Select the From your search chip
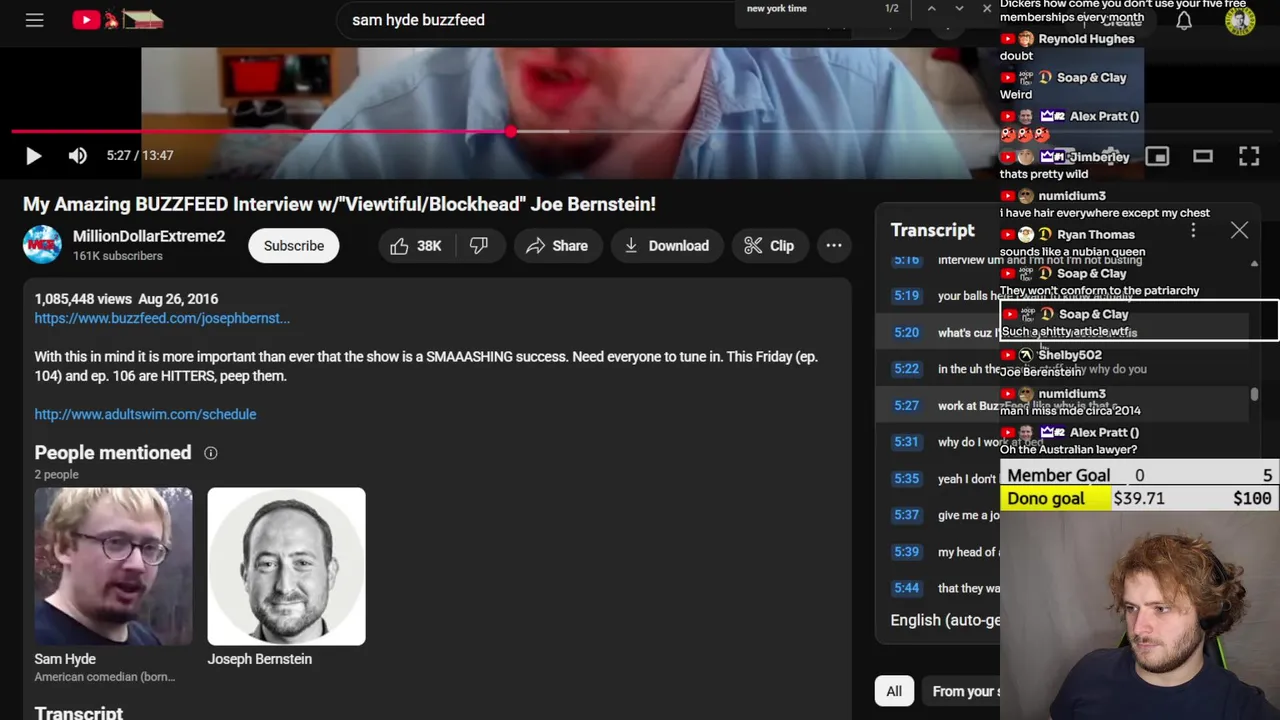 point(961,691)
